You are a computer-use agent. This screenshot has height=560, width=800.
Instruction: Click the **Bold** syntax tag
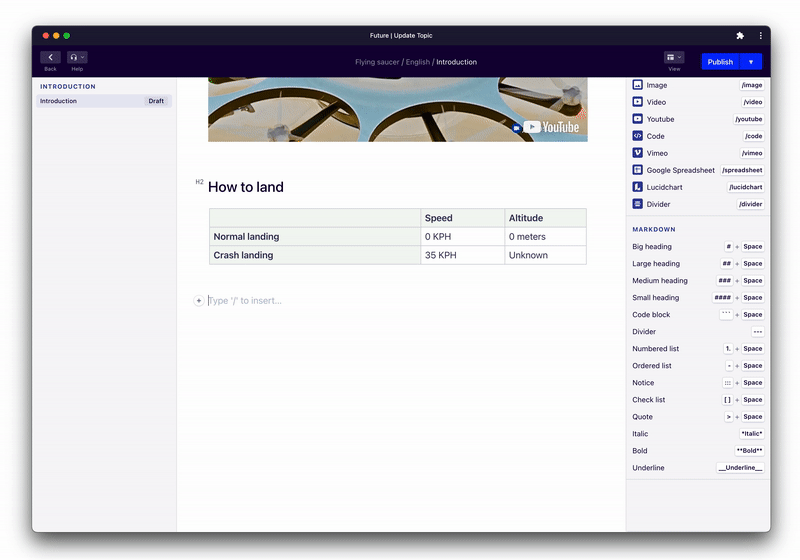click(x=749, y=451)
